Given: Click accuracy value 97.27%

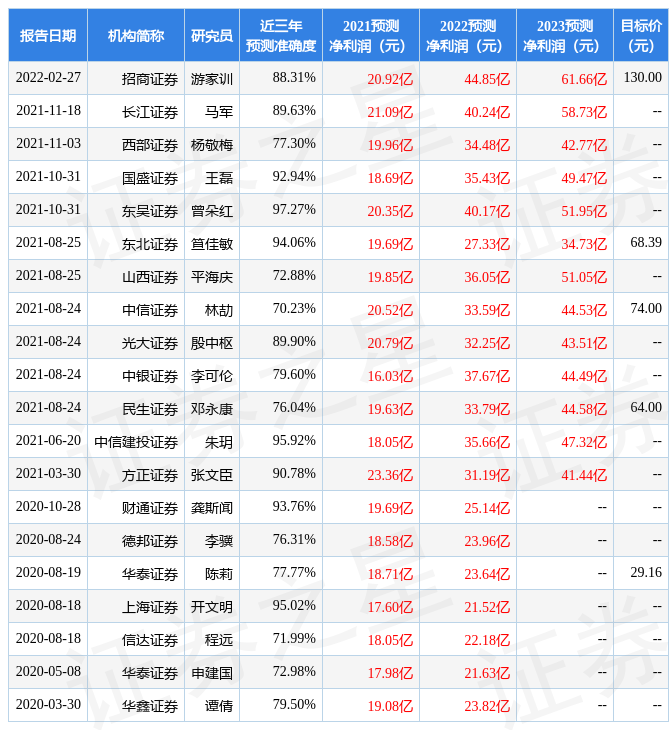Looking at the screenshot, I should (x=294, y=210).
